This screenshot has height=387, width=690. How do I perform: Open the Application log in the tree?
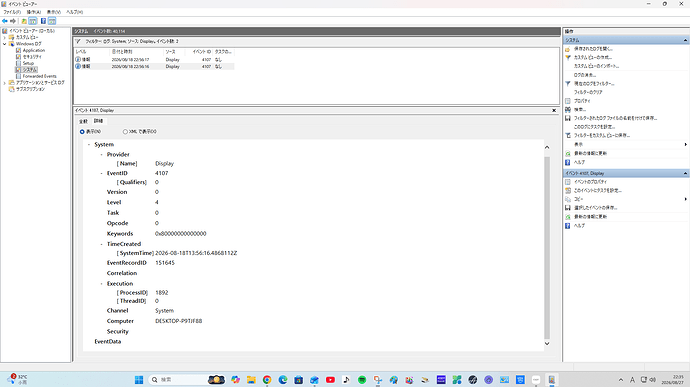click(33, 50)
